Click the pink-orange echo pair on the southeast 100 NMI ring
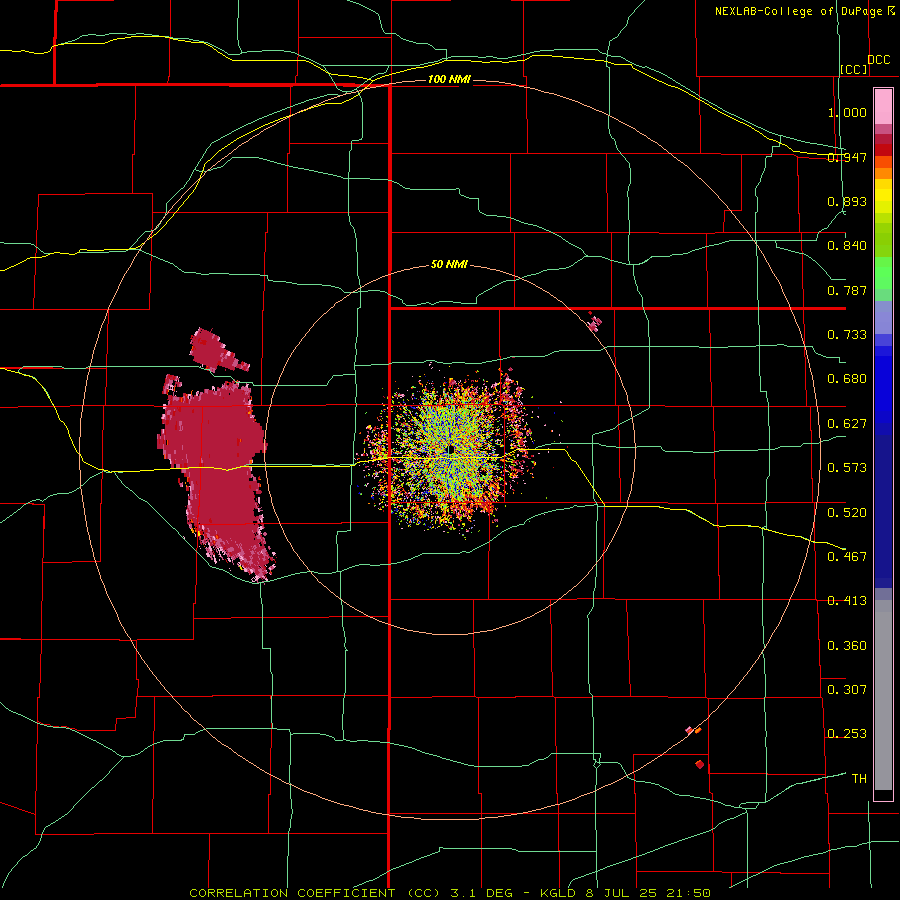This screenshot has width=900, height=900. click(x=693, y=730)
